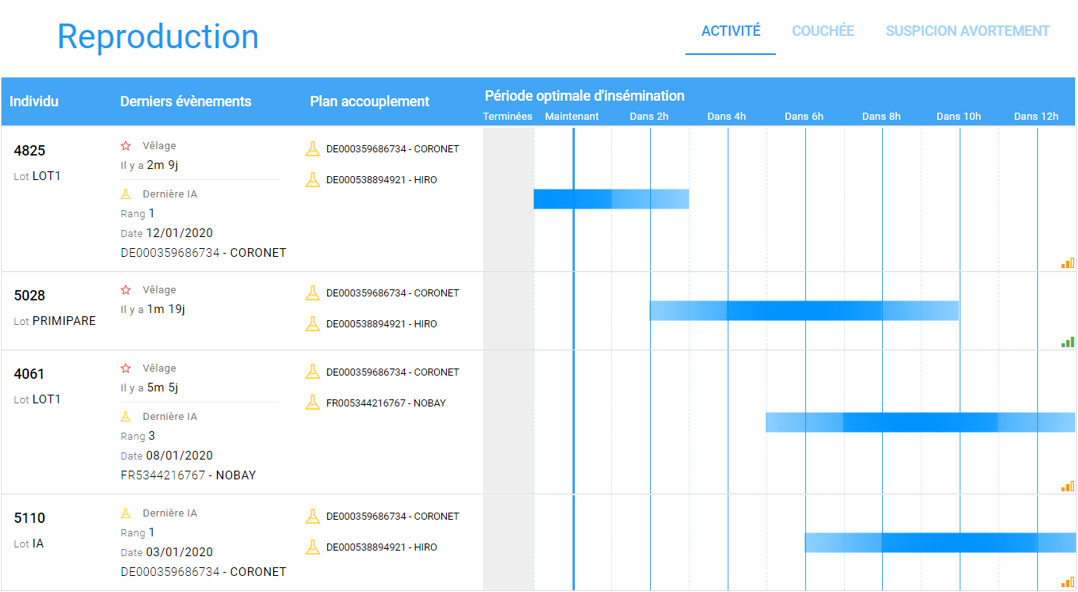Viewport: 1078px width, 592px height.
Task: Select the insemination period bar for 4061
Action: point(921,422)
